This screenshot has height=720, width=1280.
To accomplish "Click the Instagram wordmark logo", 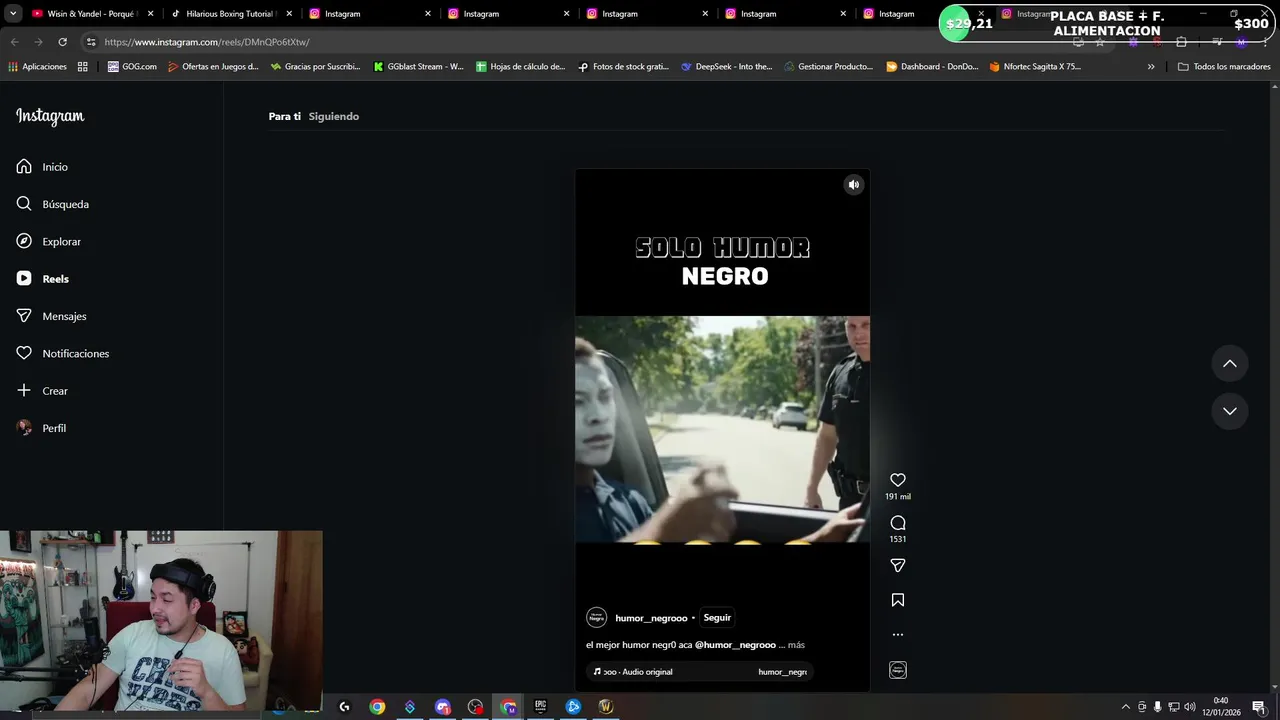I will click(50, 116).
